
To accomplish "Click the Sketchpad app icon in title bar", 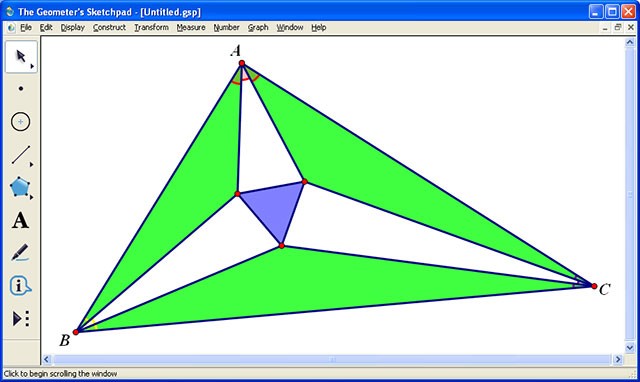I will (x=10, y=12).
